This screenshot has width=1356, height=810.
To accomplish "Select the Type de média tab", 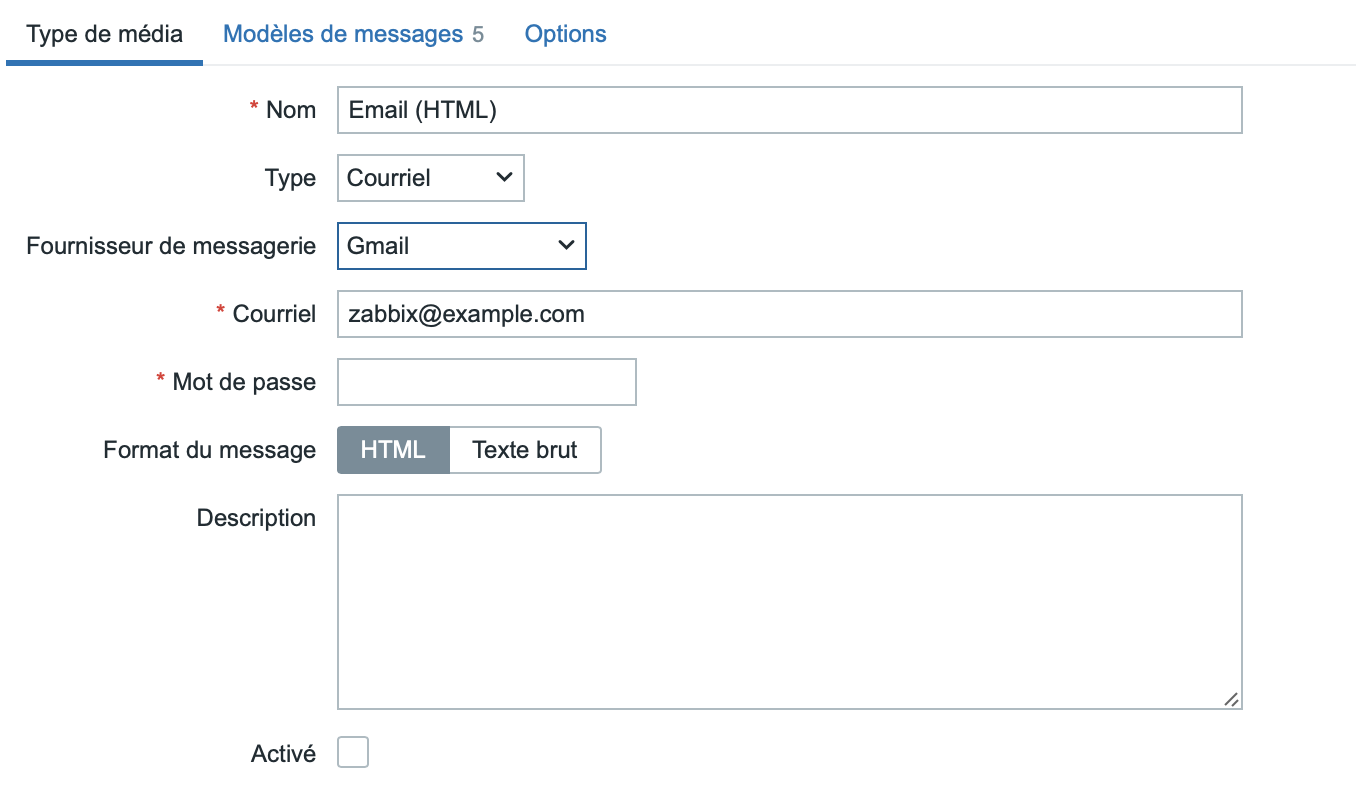I will [104, 34].
